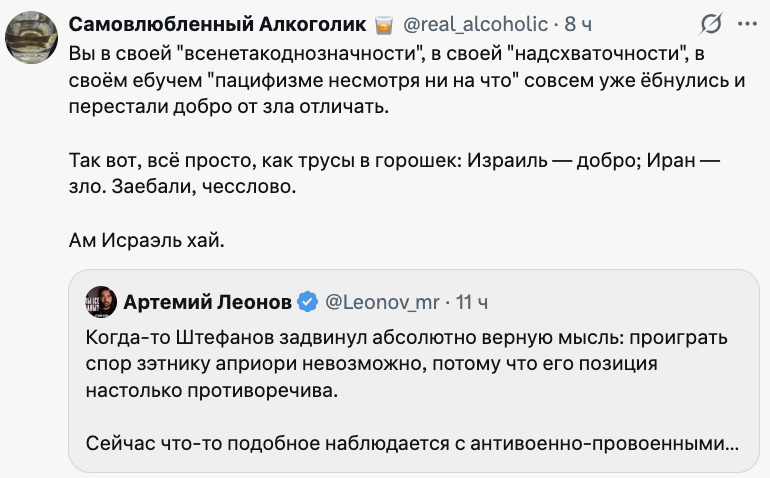The image size is (770, 478).
Task: Click the whiskey glass emoji after the name
Action: pyautogui.click(x=383, y=24)
